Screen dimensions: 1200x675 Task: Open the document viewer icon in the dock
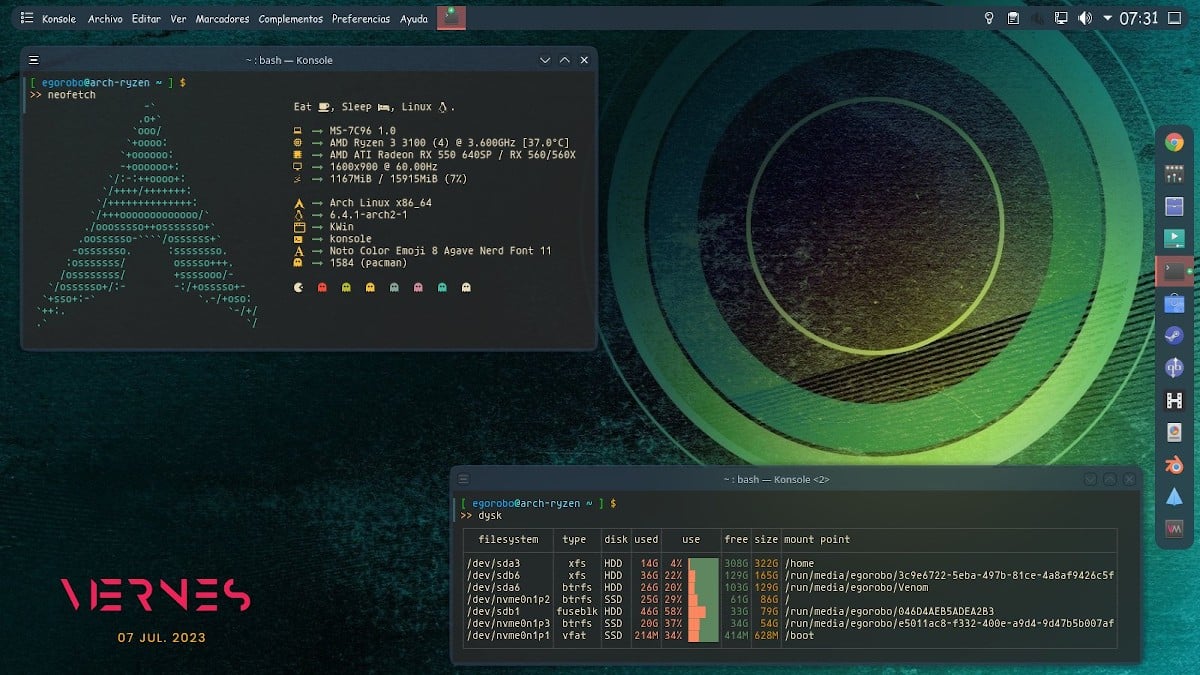1174,432
